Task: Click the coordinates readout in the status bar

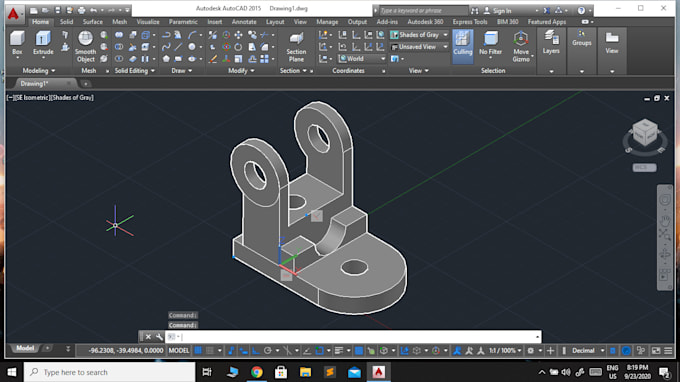Action: click(125, 350)
